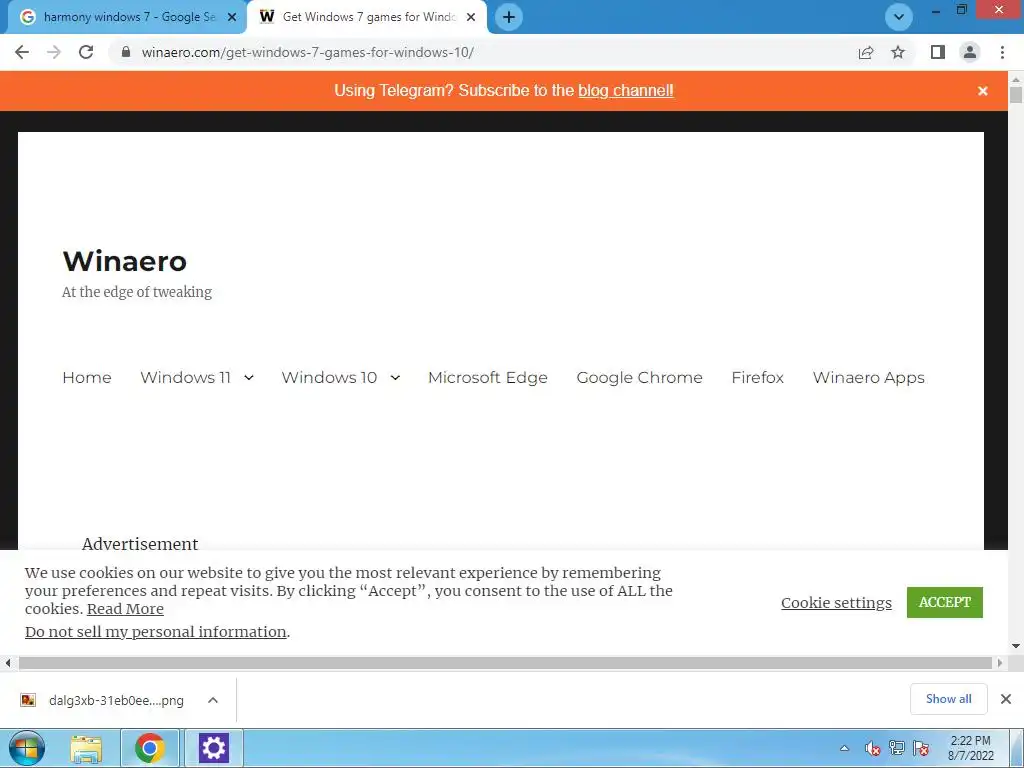Open the Windows 11 menu item
This screenshot has height=768, width=1024.
(185, 377)
